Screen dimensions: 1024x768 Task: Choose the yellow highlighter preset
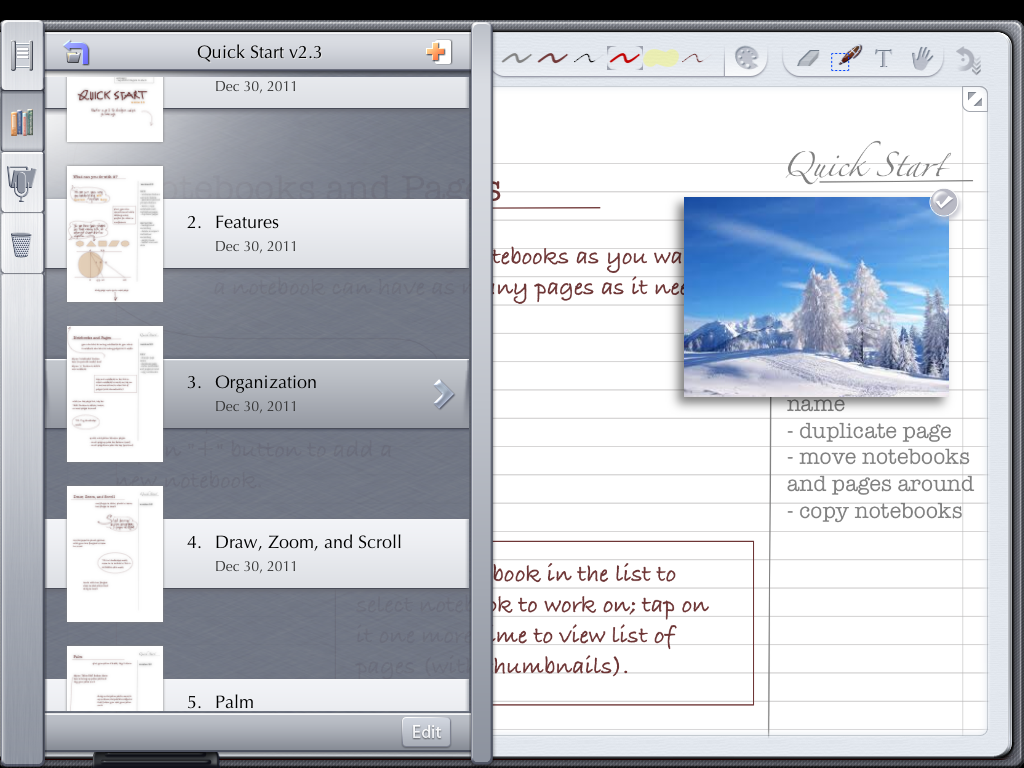pos(661,59)
